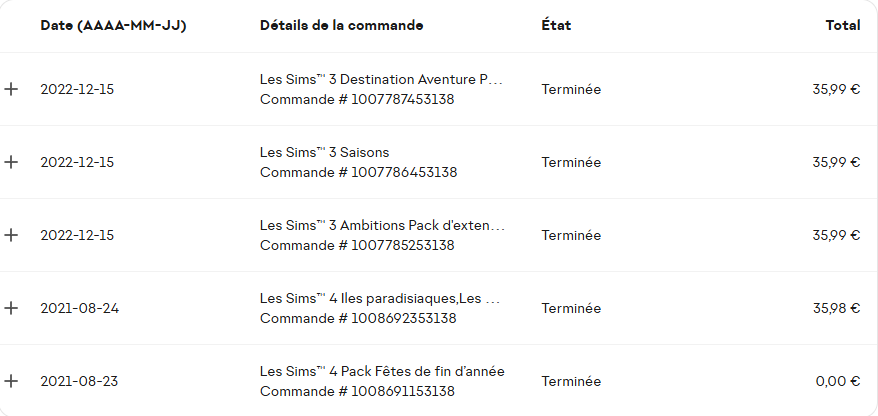The height and width of the screenshot is (416, 878).
Task: Click the 0,00 € total amount
Action: tap(838, 381)
